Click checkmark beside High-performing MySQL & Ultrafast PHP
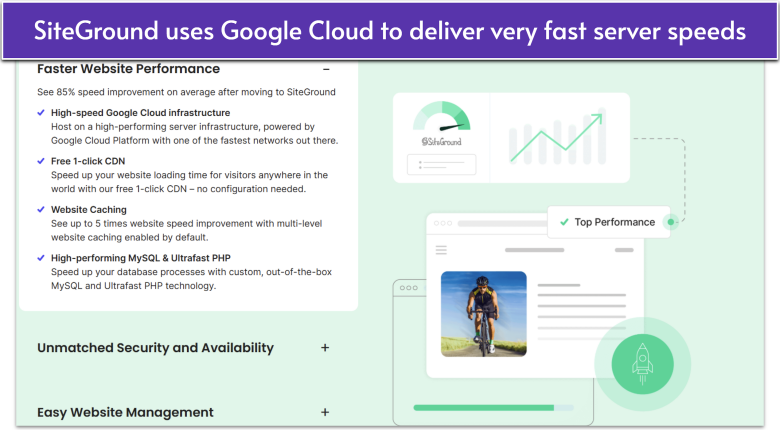The width and height of the screenshot is (780, 430). (x=41, y=258)
